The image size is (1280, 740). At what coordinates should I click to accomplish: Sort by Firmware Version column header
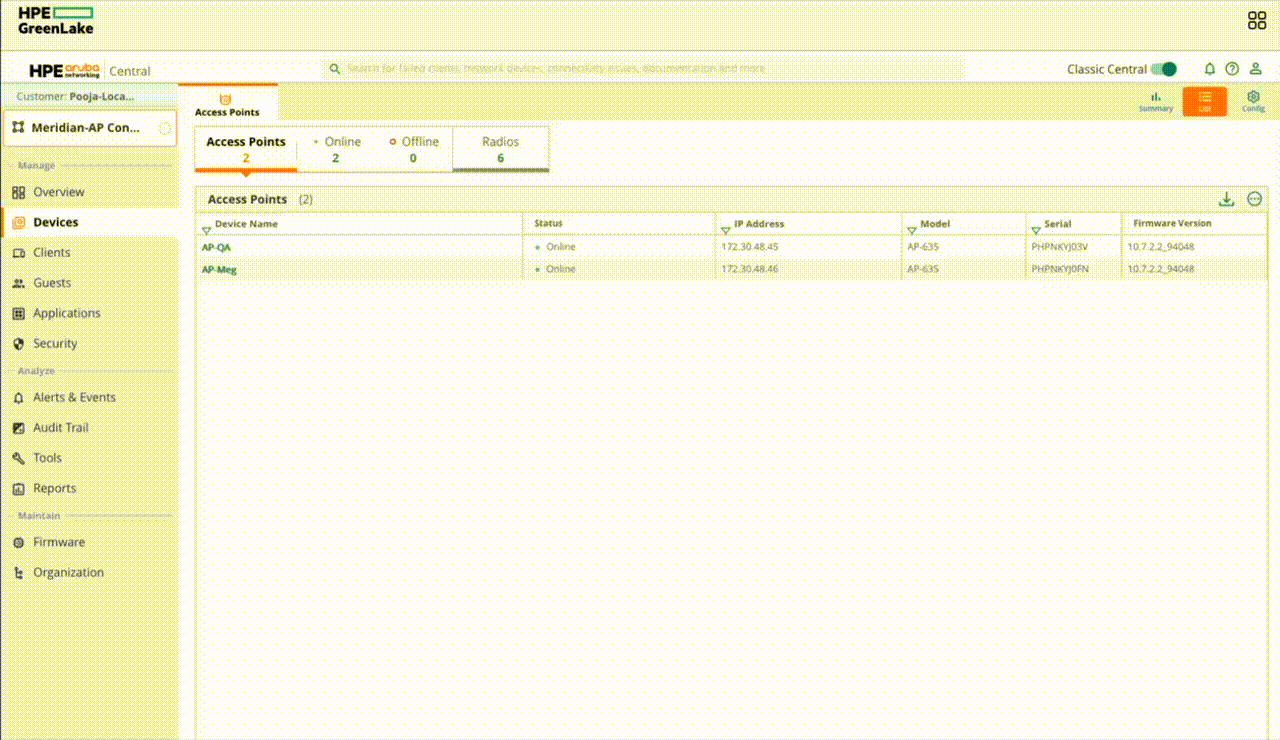[1172, 224]
